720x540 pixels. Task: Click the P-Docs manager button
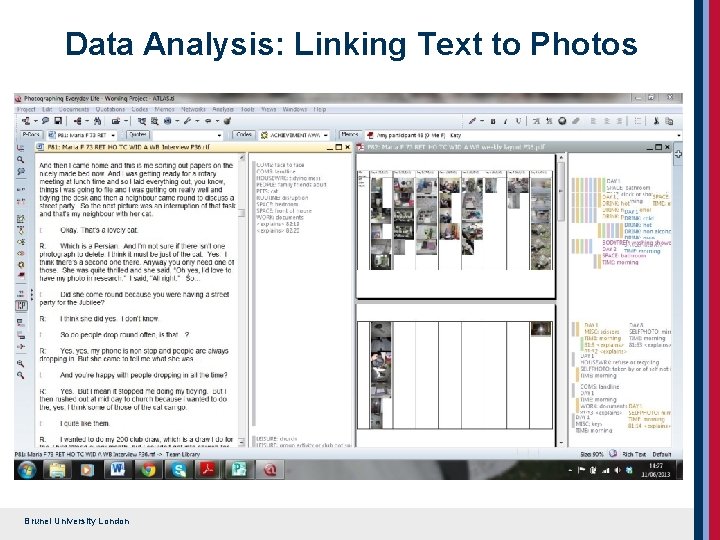pyautogui.click(x=31, y=135)
